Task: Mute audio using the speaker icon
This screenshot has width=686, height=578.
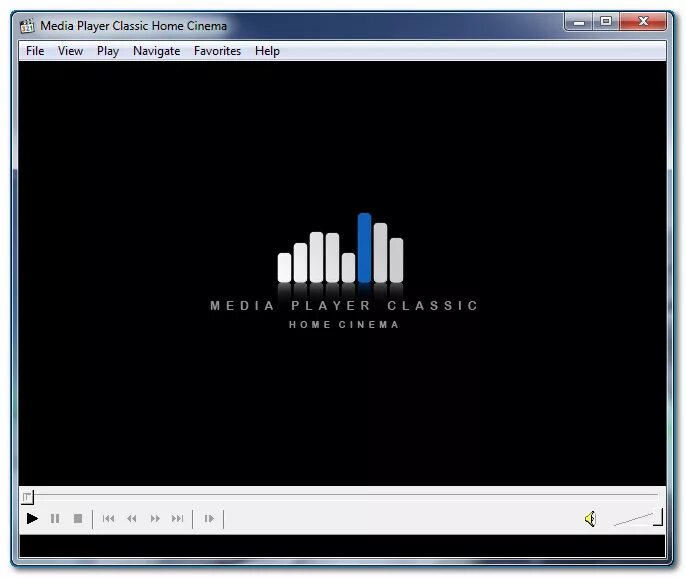Action: (x=590, y=519)
